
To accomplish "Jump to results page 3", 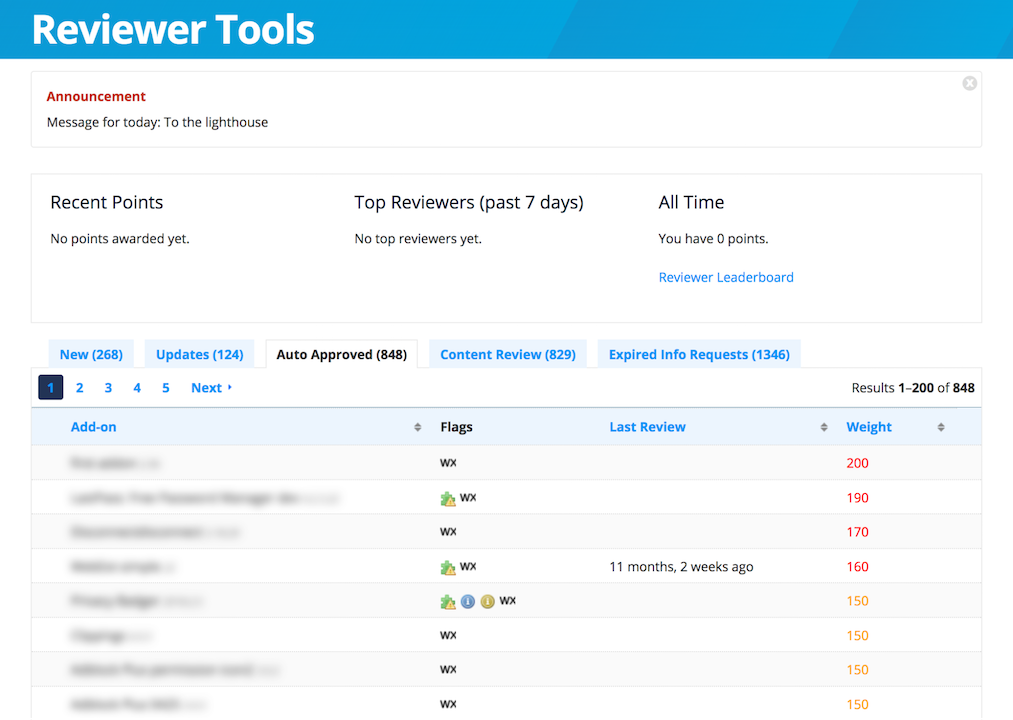I will [108, 388].
